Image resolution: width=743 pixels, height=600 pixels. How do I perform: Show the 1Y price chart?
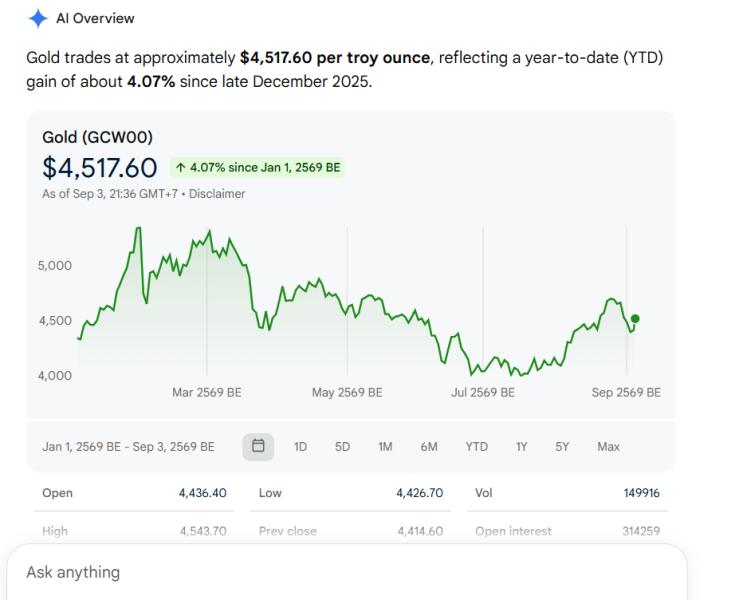click(521, 447)
